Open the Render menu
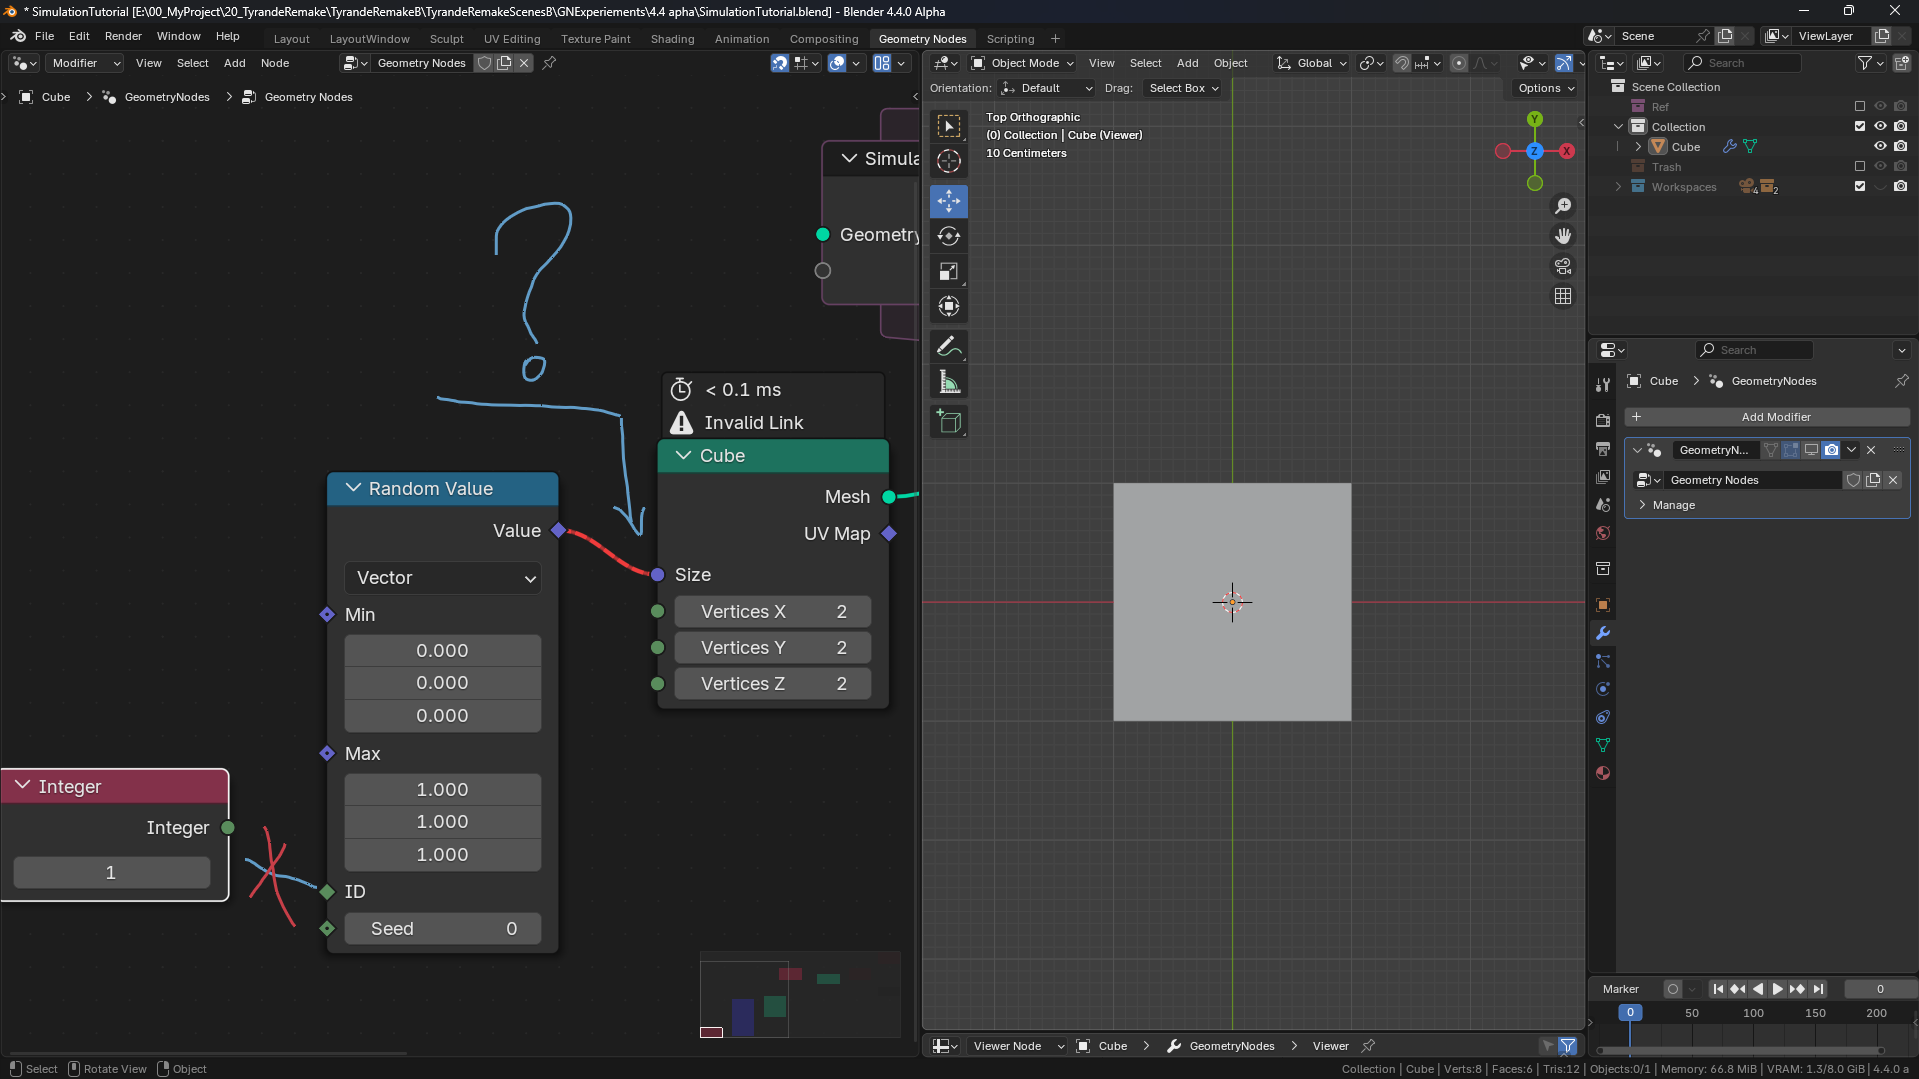 click(123, 36)
